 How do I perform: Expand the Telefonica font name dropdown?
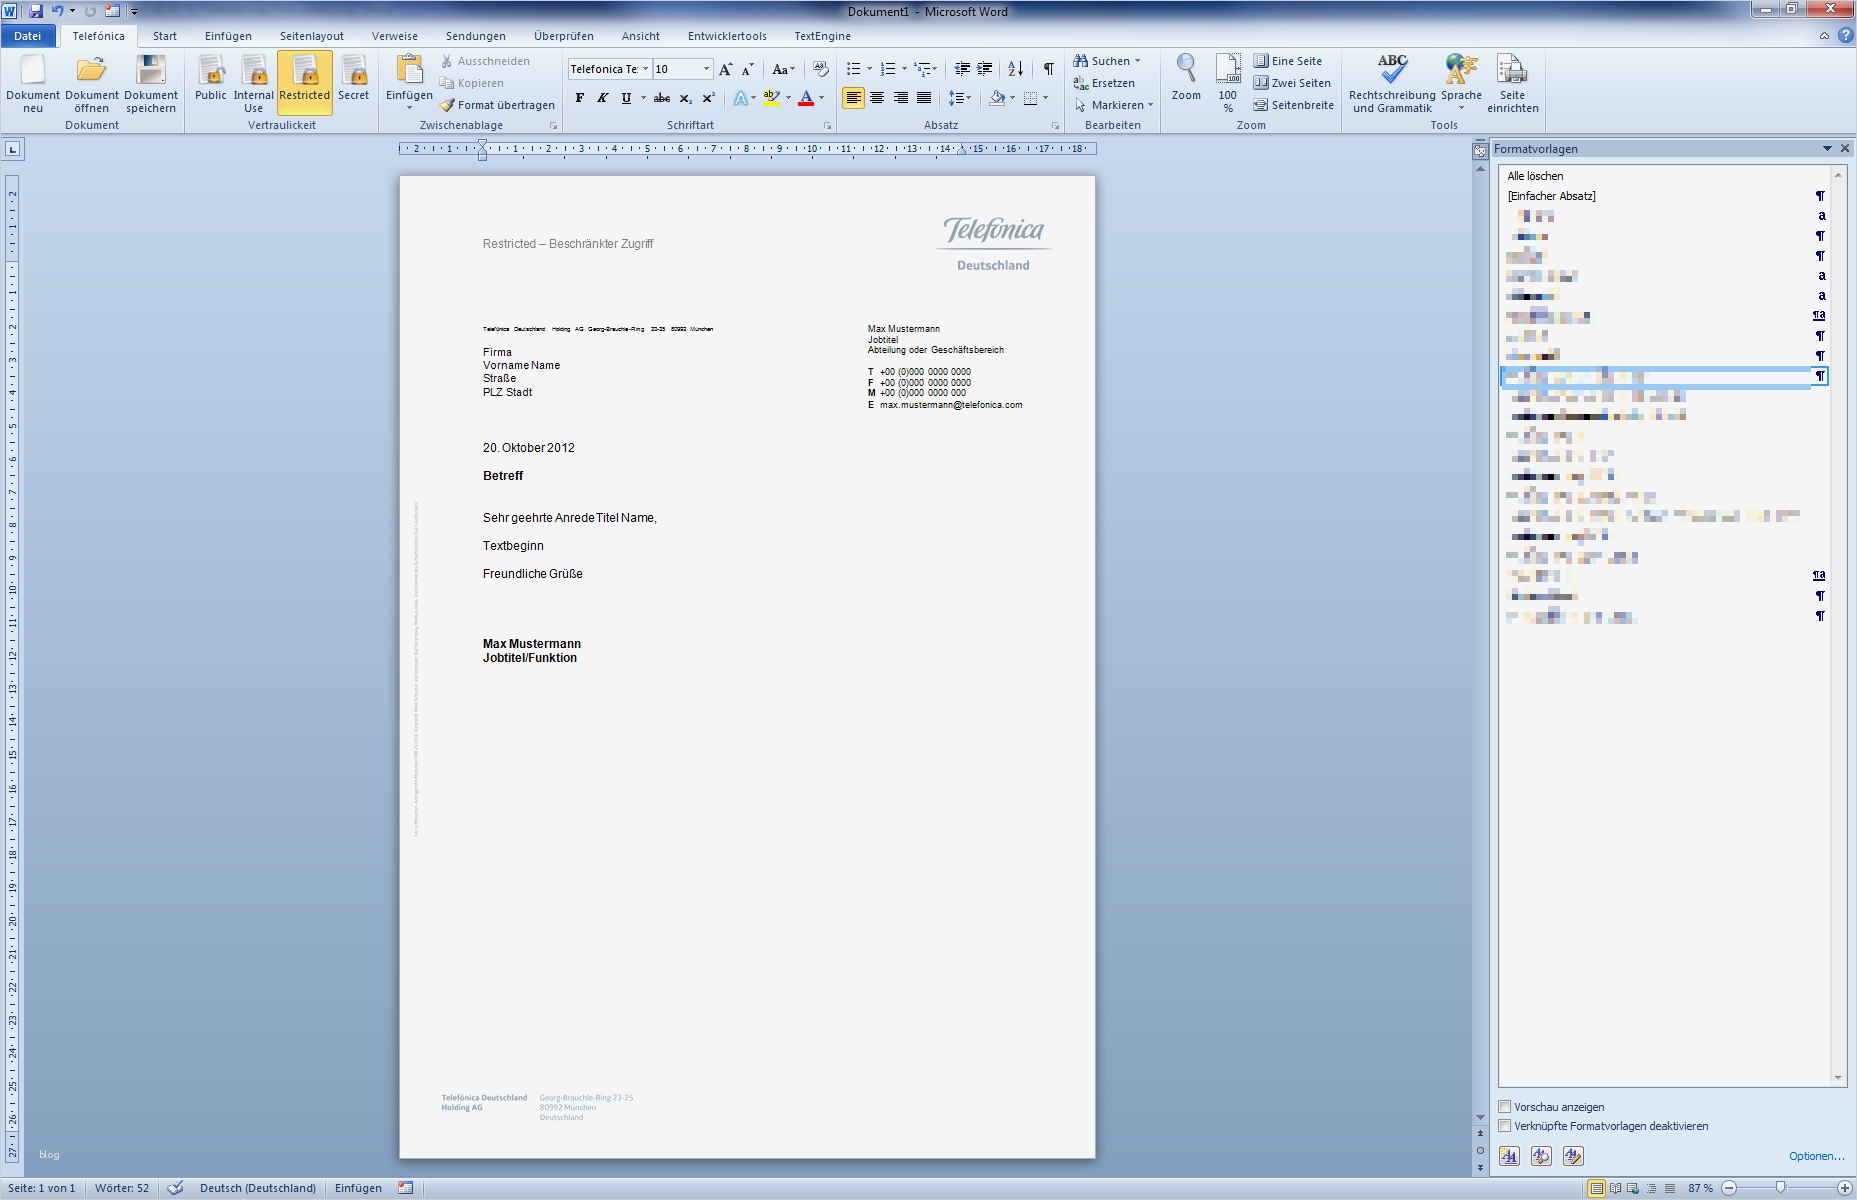(646, 68)
